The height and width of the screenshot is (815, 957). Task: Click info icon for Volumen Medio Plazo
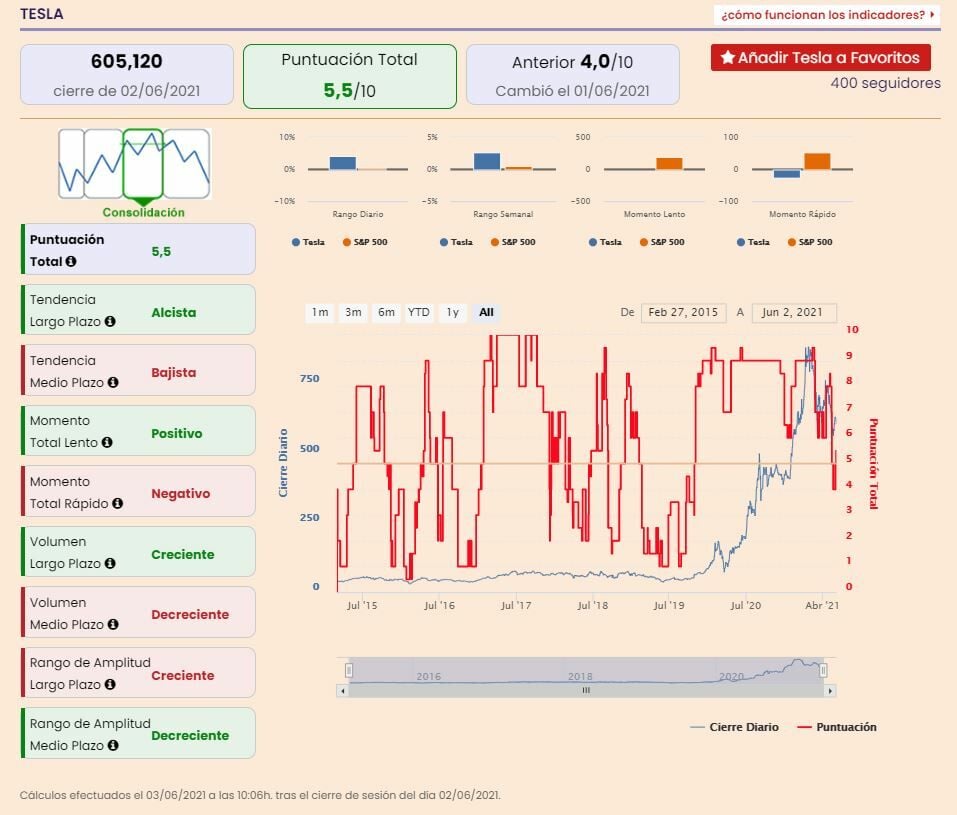(113, 625)
